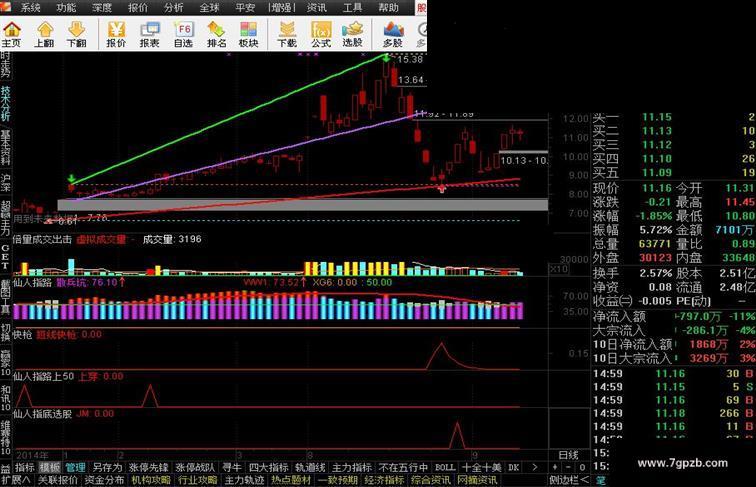This screenshot has height=487, width=756.
Task: Open the 全球 menu
Action: coord(209,7)
